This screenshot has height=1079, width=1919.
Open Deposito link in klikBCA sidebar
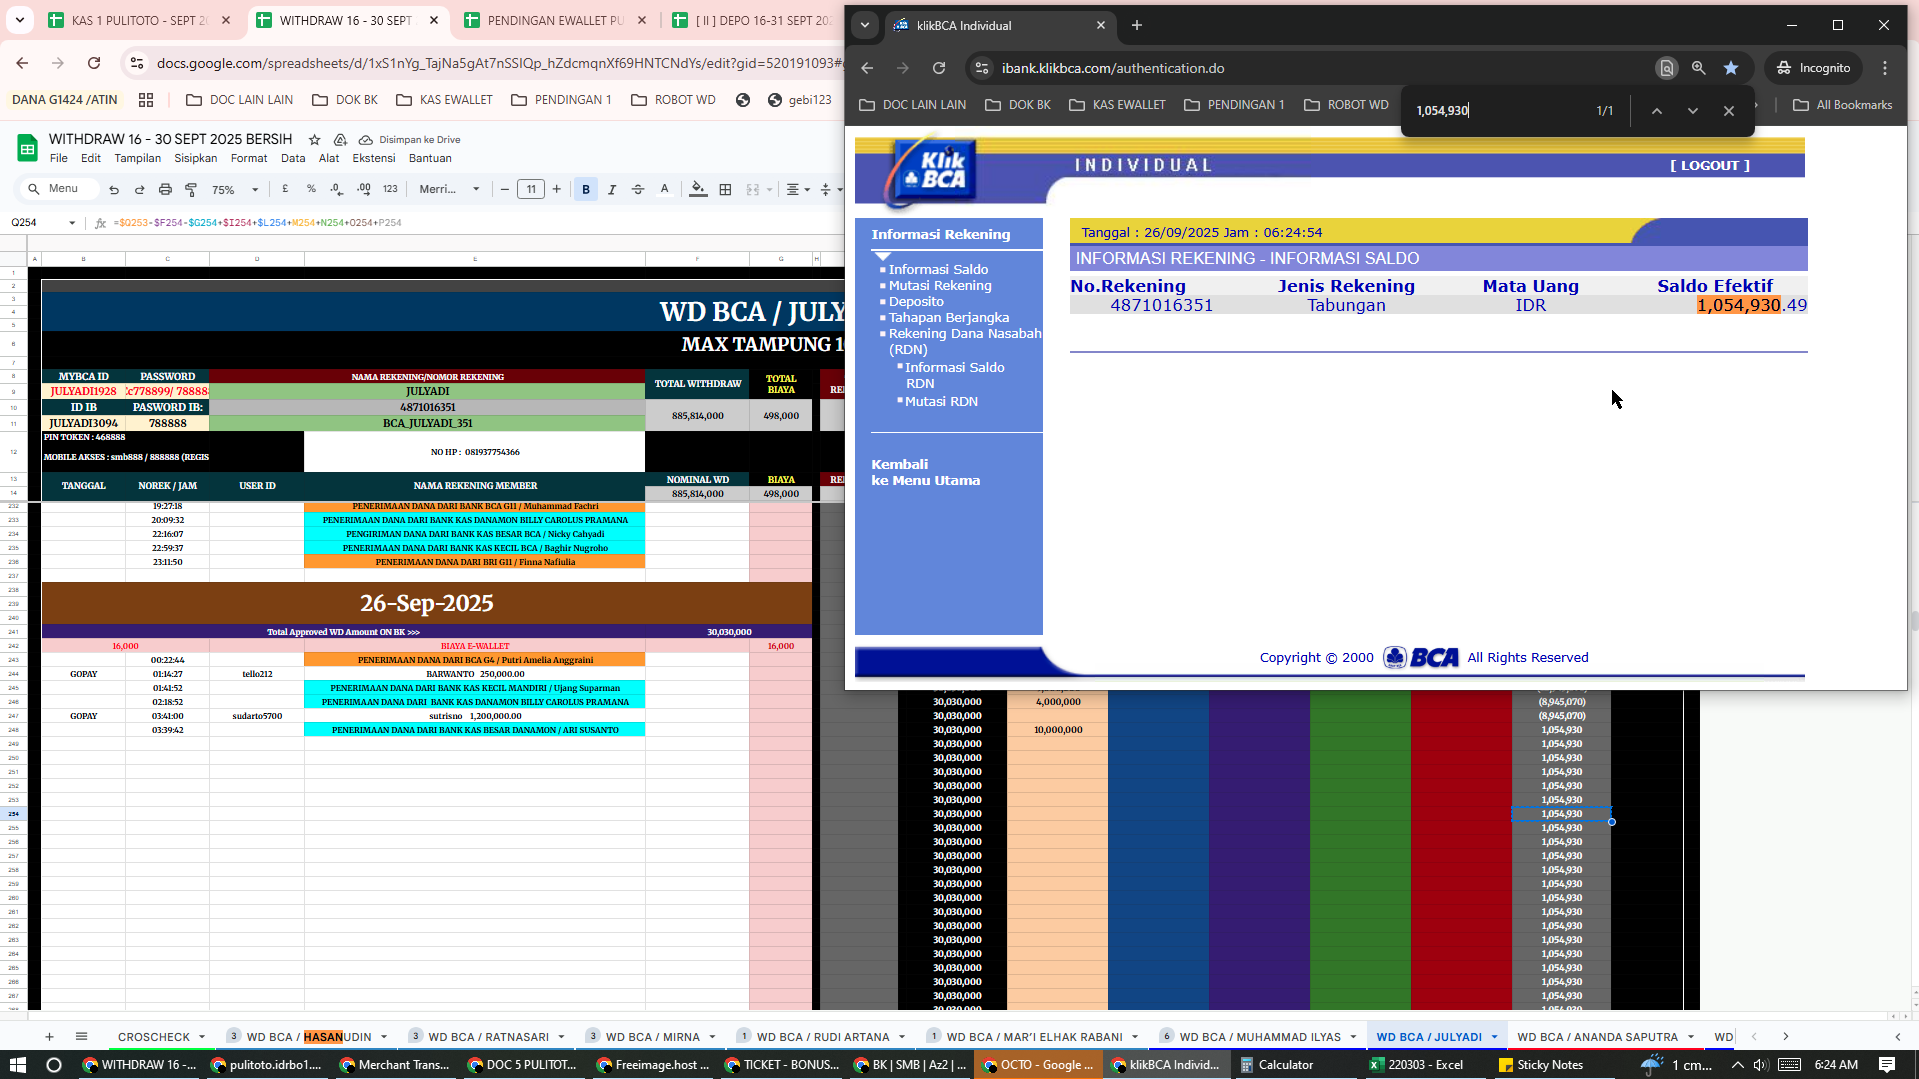pos(916,302)
